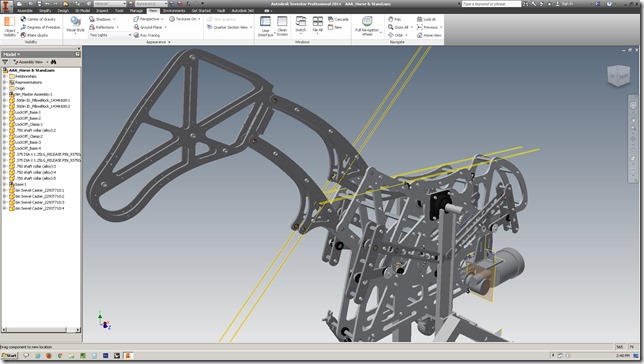
Task: Expand the Relationships folder node
Action: [5, 76]
